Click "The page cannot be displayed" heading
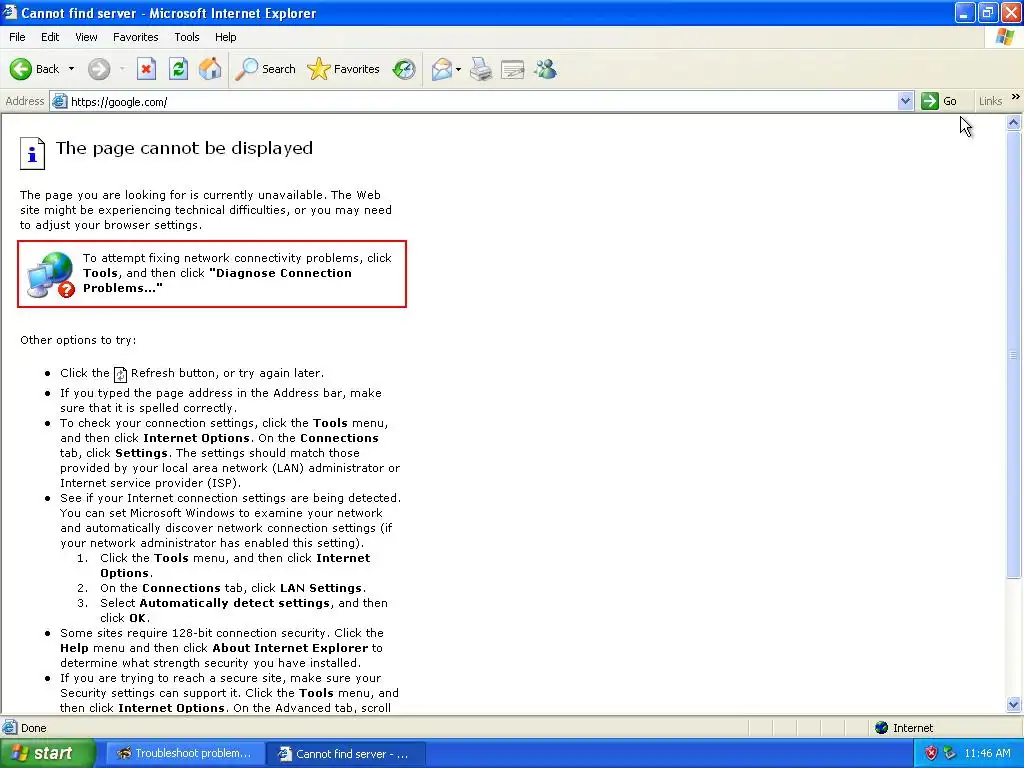Viewport: 1024px width, 768px height. click(184, 148)
